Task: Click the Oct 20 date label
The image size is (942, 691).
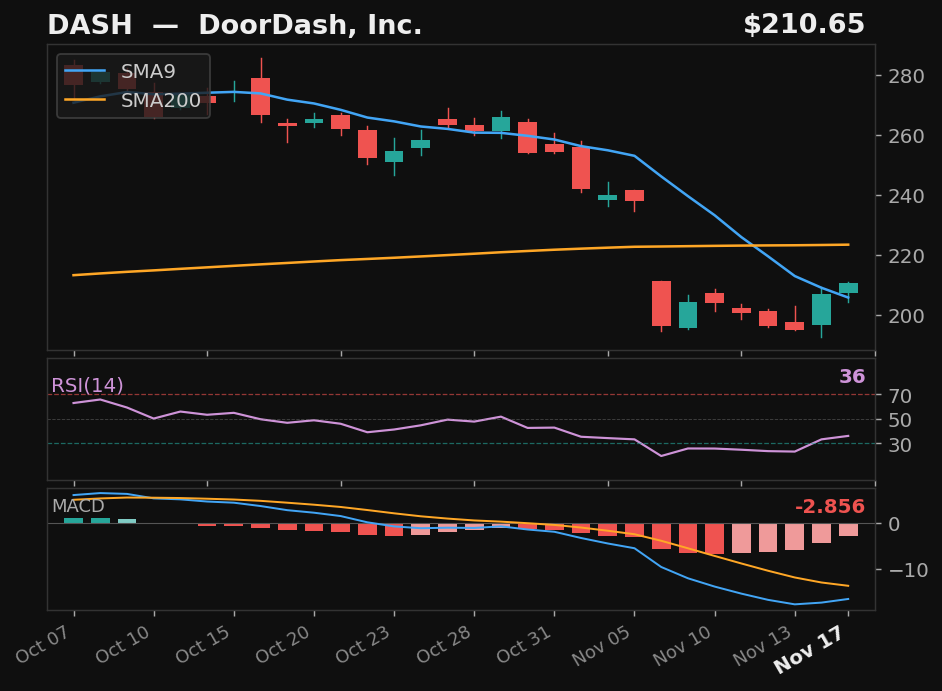Action: [282, 644]
